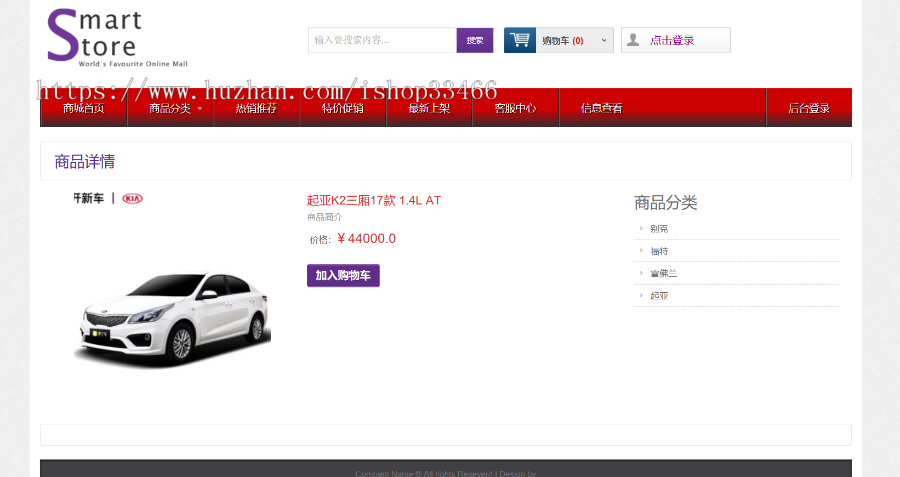Screen dimensions: 900x477
Task: Expand the 购物车 dropdown arrow
Action: tap(604, 40)
